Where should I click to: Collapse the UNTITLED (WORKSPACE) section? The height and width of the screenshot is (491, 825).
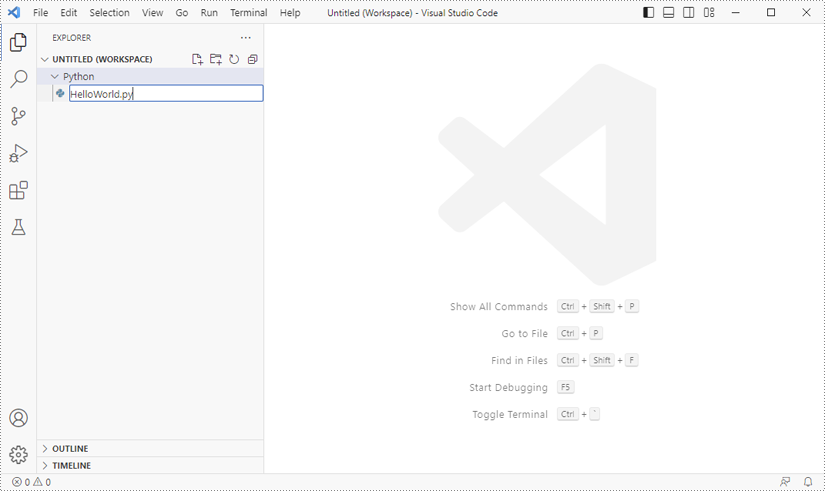45,59
